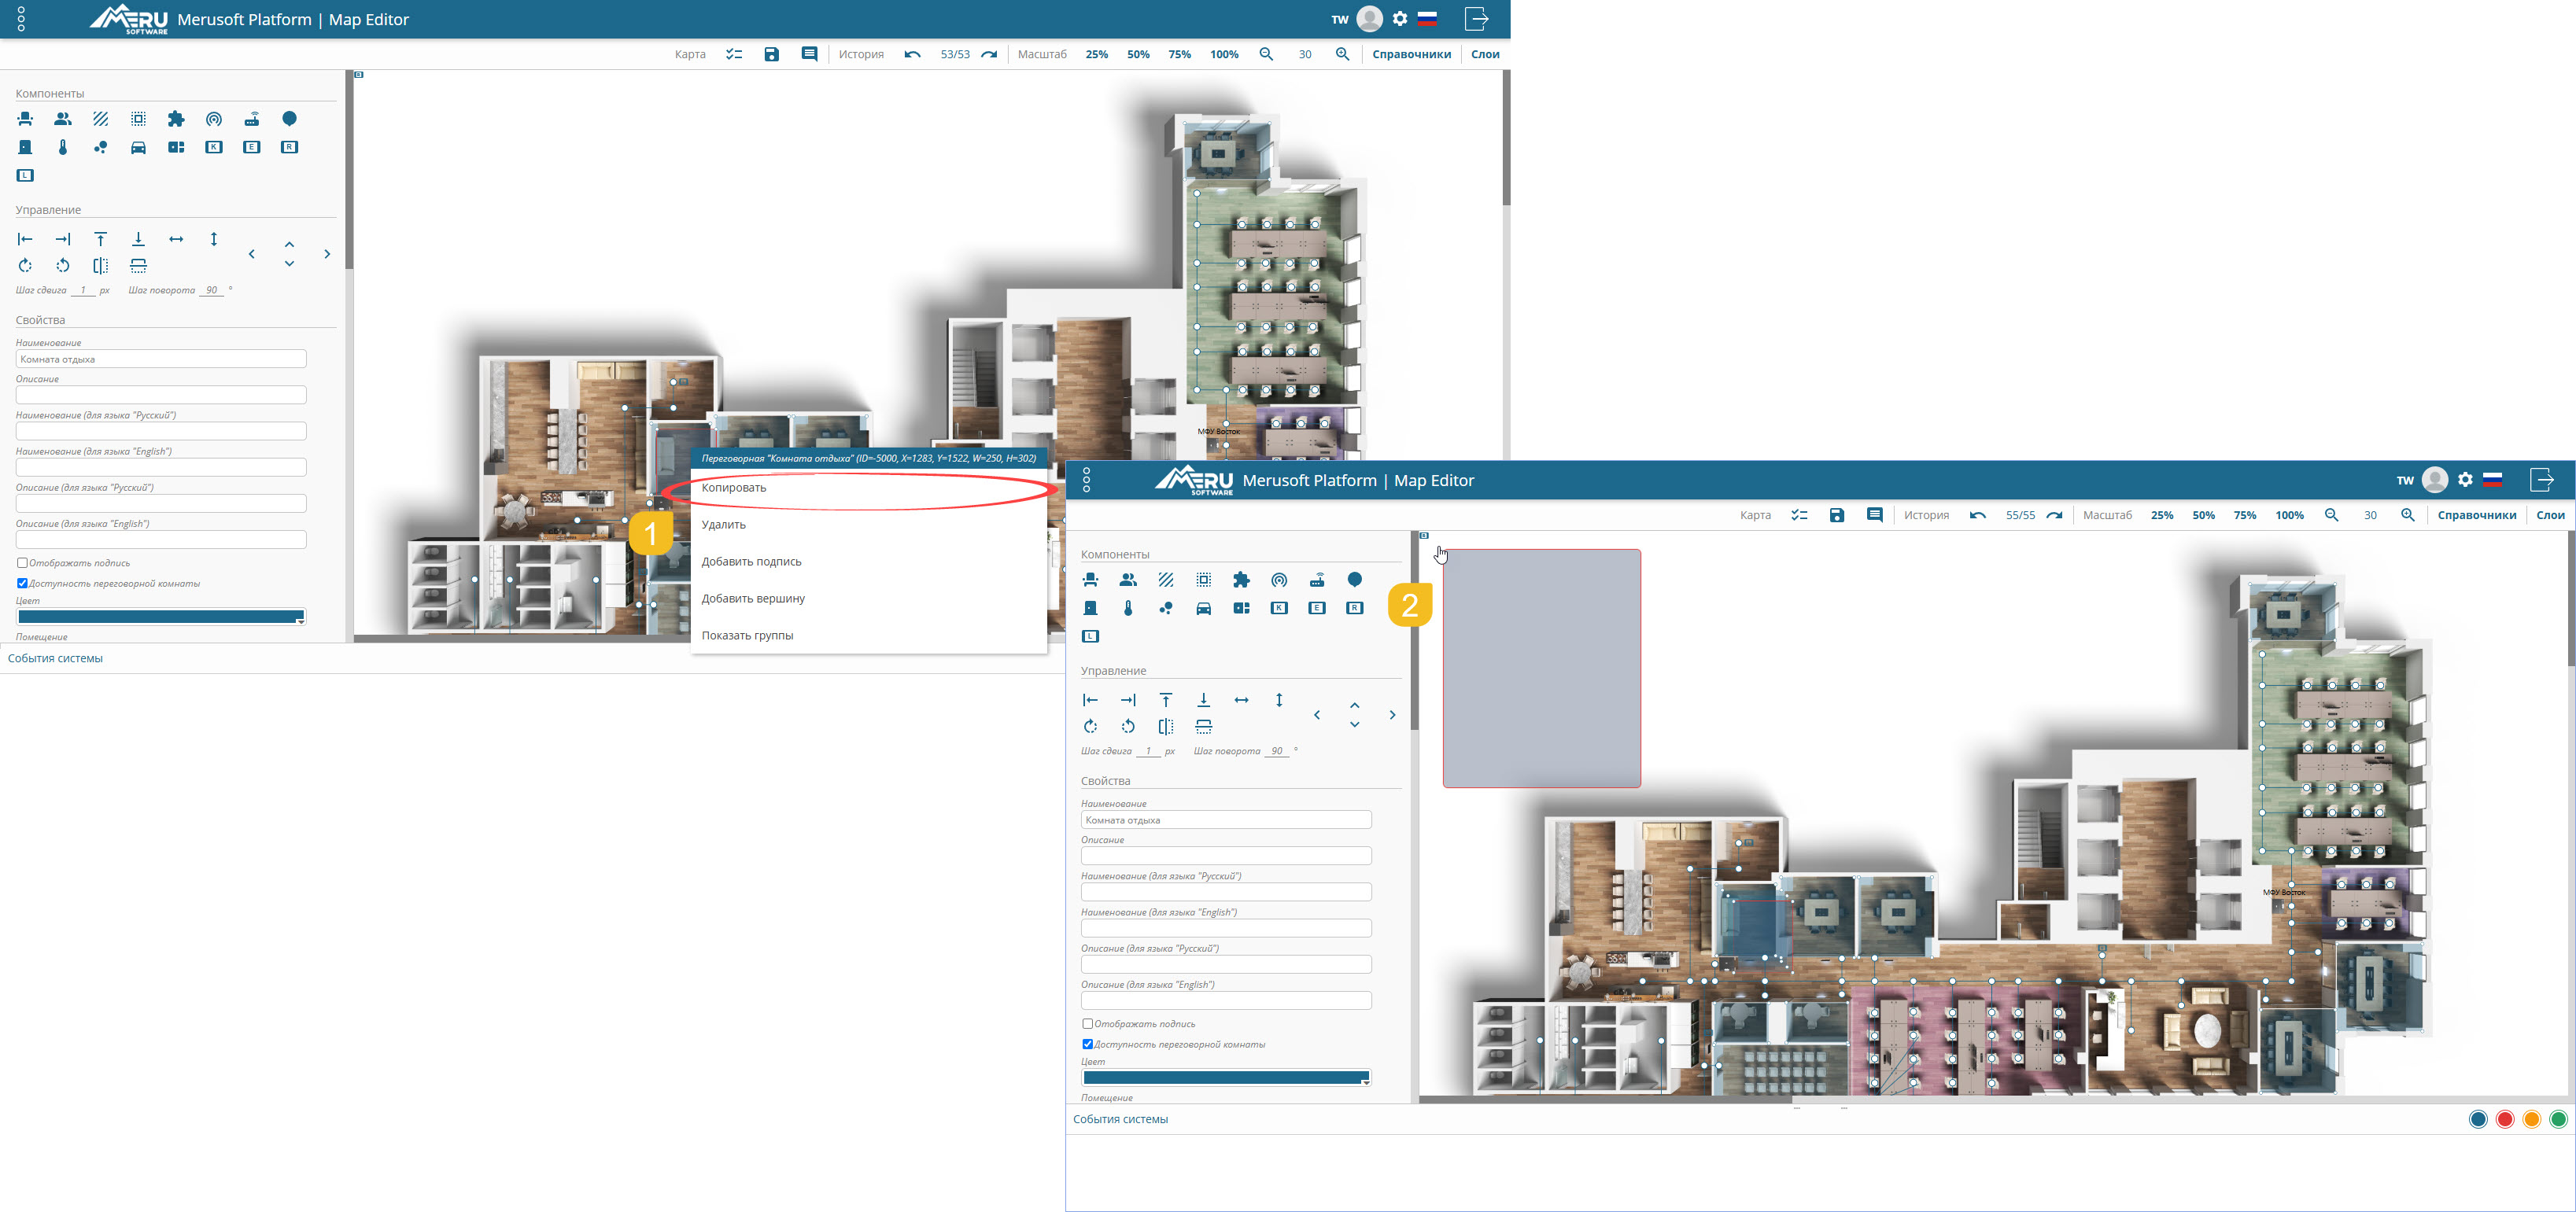The width and height of the screenshot is (2576, 1212).
Task: Select 'Добавить вершину' in the context menu
Action: coord(753,598)
